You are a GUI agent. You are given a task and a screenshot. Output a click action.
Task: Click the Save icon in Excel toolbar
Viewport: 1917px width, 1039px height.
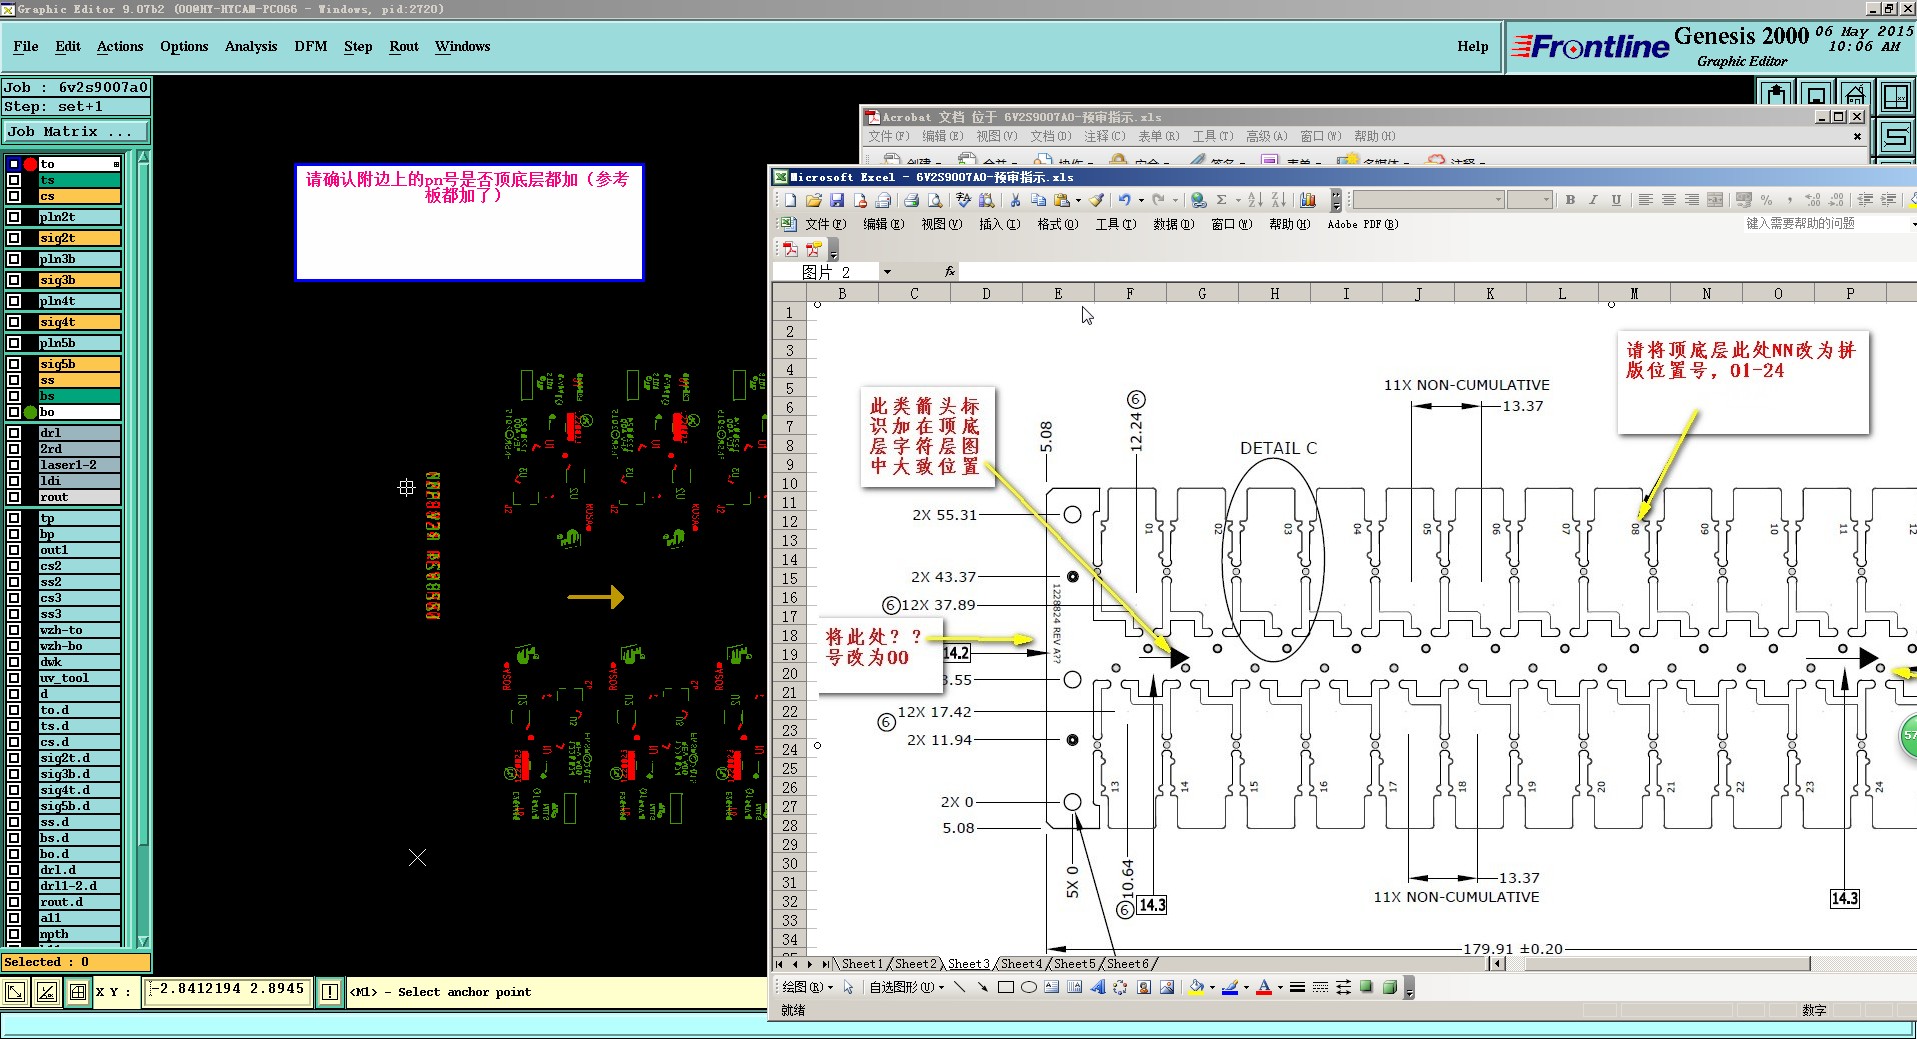[x=837, y=201]
